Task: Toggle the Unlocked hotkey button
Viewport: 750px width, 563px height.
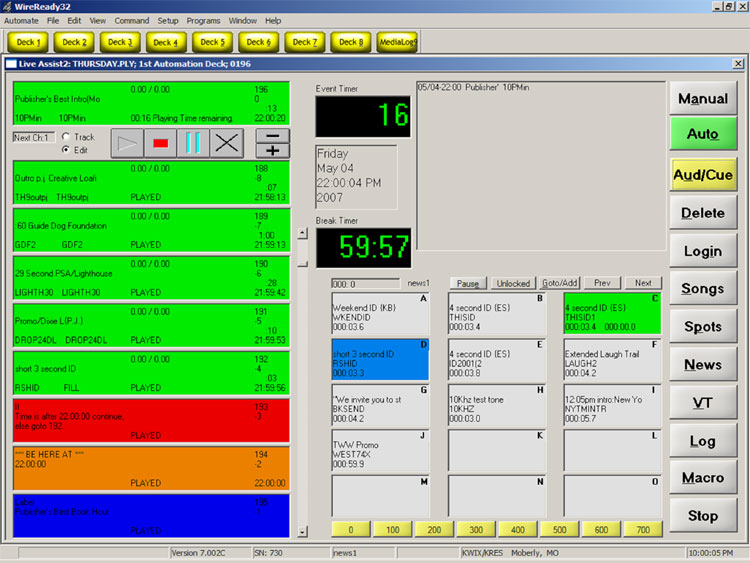Action: [x=513, y=283]
